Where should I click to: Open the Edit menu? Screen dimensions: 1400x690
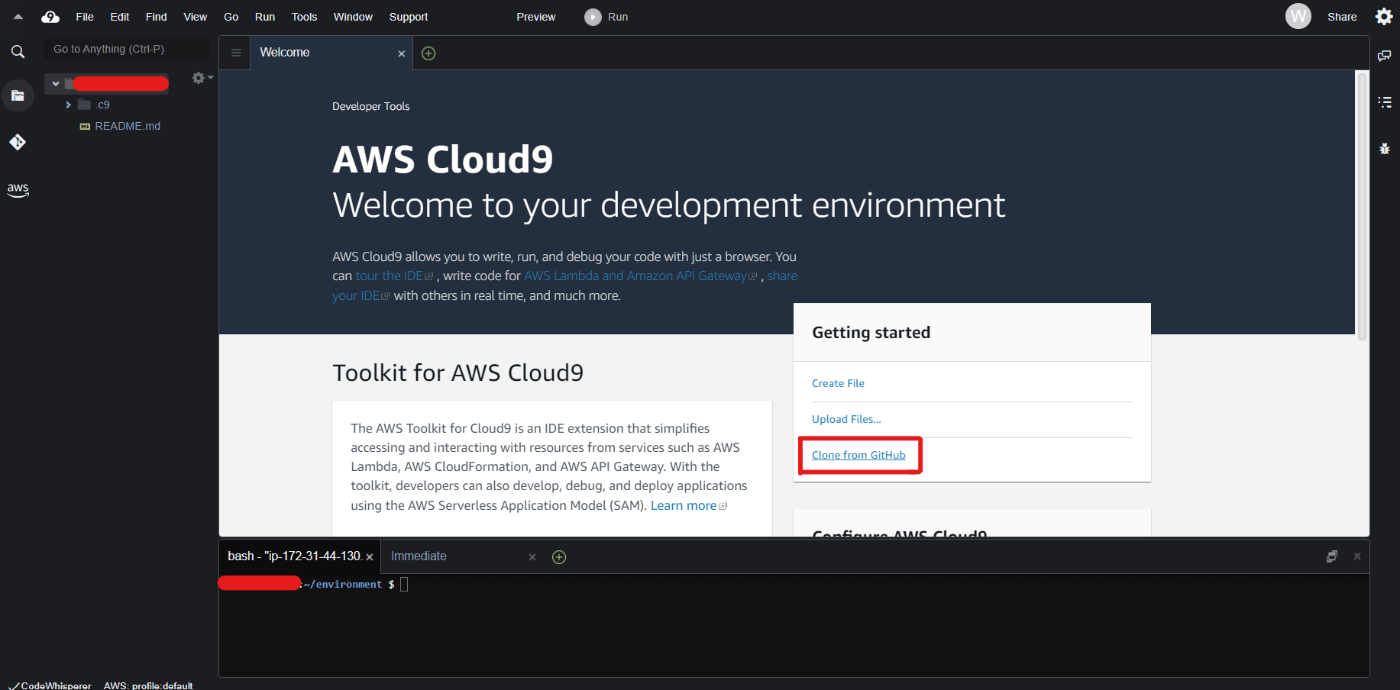(x=120, y=17)
